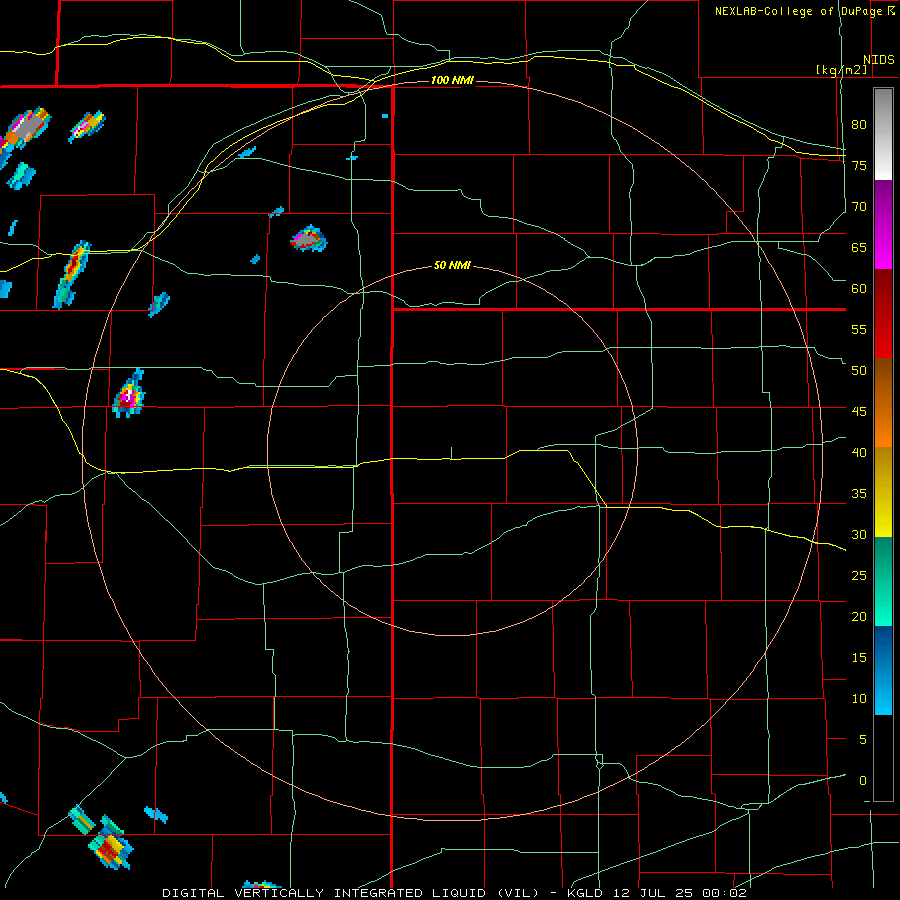This screenshot has height=900, width=900.
Task: Select the 0 value on the VIL scale
Action: pos(862,781)
